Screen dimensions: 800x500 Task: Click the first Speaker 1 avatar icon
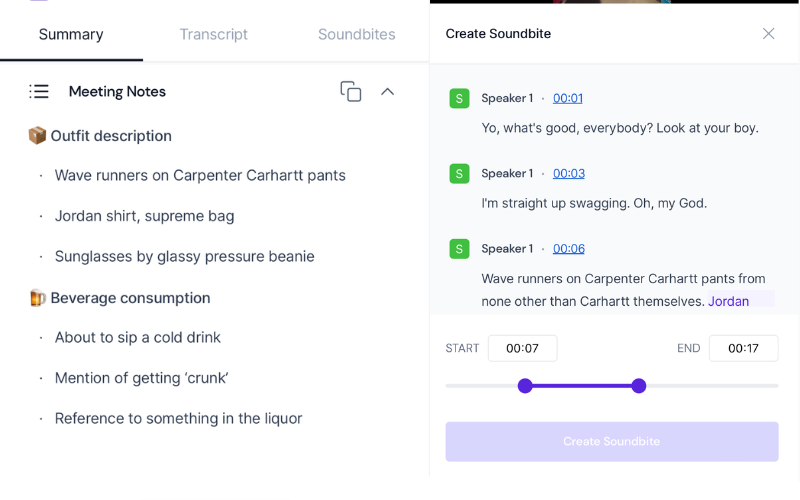coord(459,98)
